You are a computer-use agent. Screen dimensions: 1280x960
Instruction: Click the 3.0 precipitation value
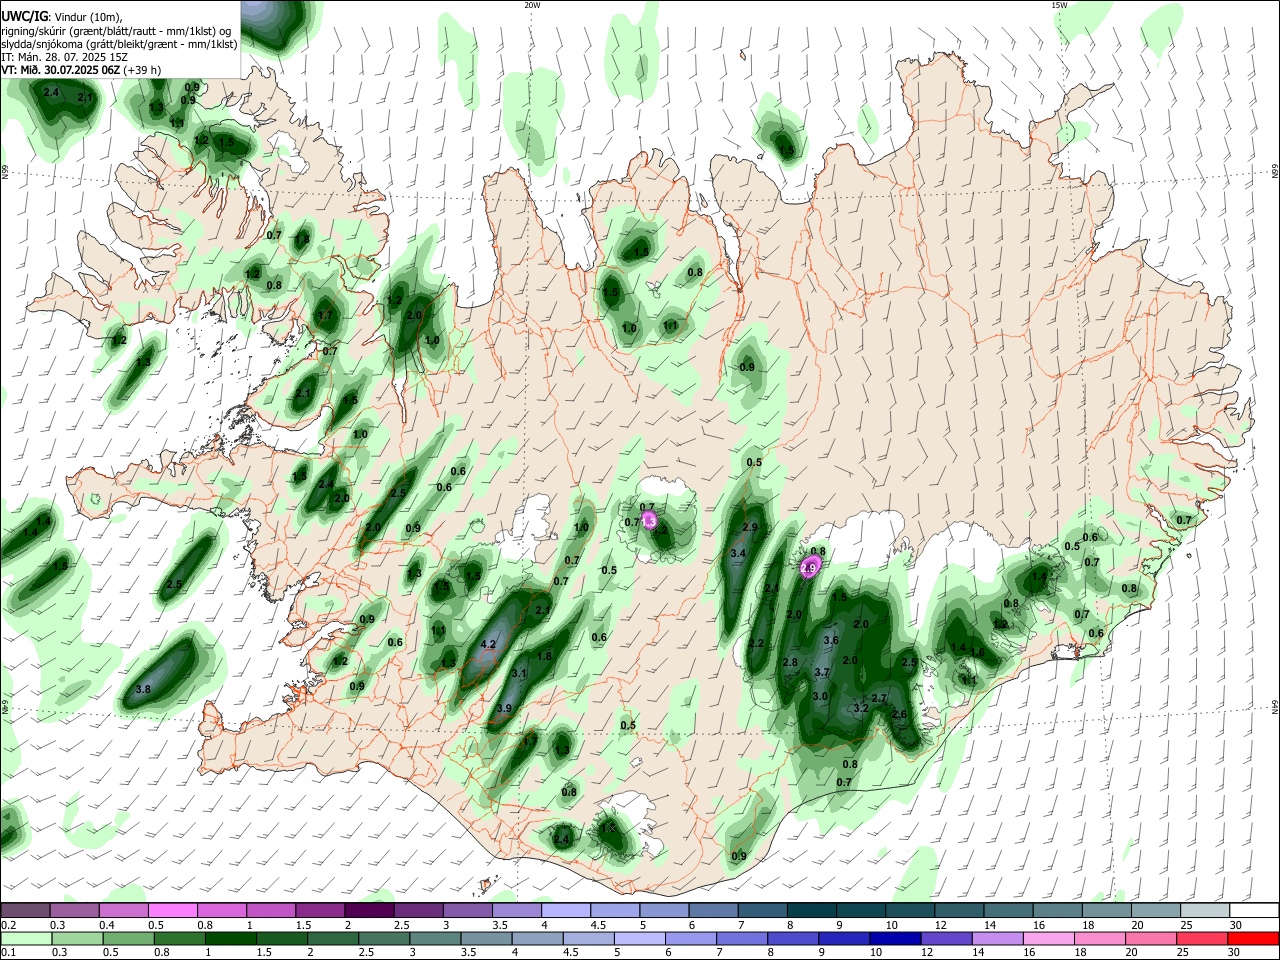pyautogui.click(x=820, y=696)
